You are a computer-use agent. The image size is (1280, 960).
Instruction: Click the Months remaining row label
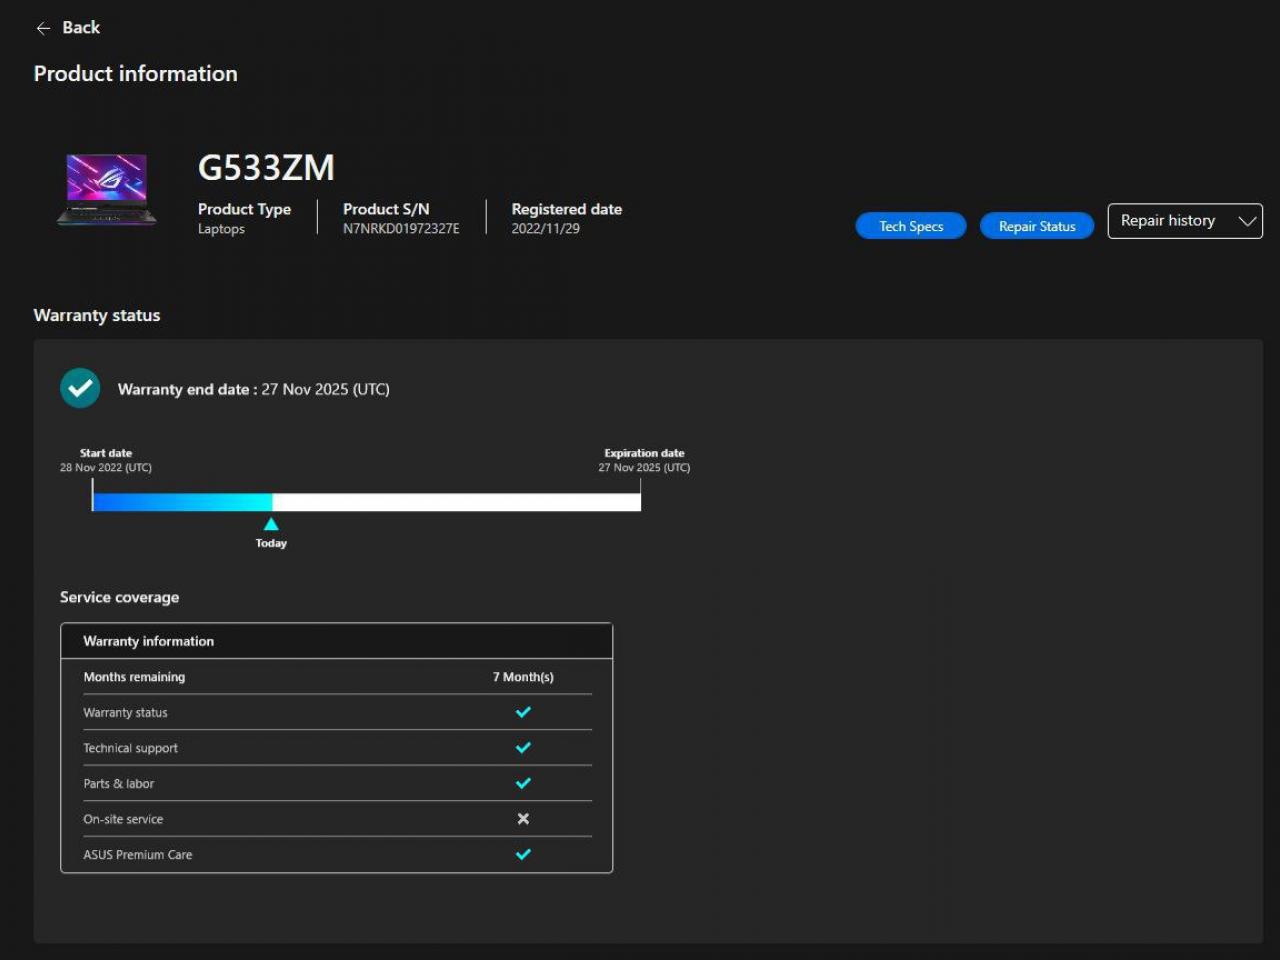tap(134, 677)
